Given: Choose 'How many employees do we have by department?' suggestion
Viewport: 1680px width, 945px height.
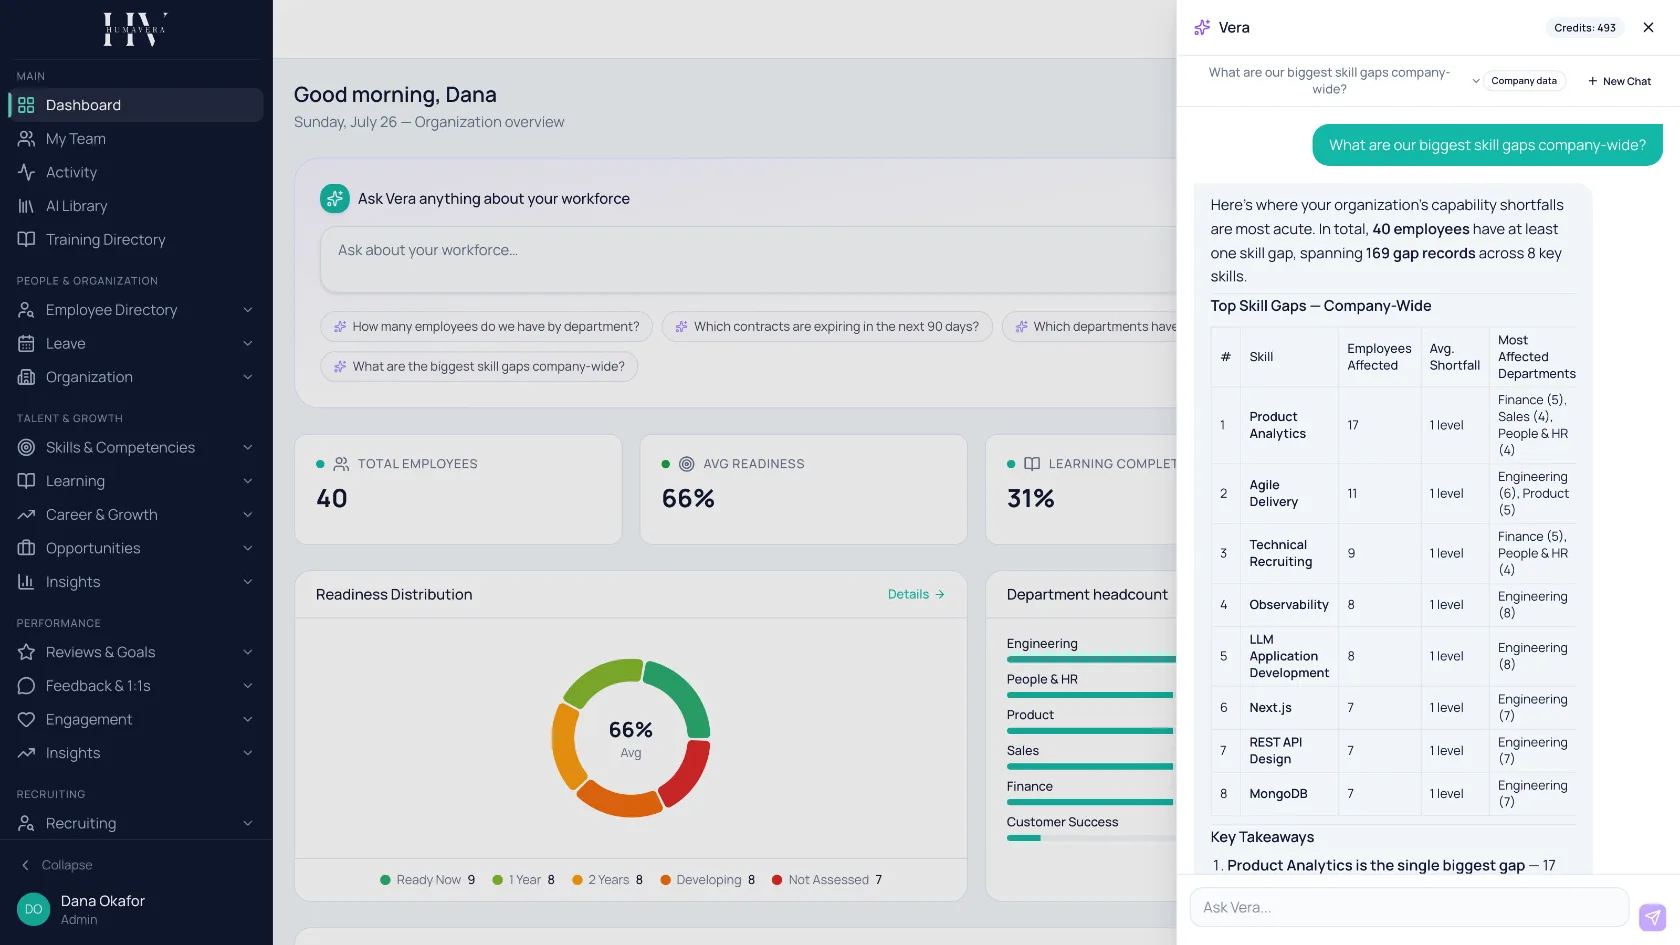Looking at the screenshot, I should click(x=486, y=327).
